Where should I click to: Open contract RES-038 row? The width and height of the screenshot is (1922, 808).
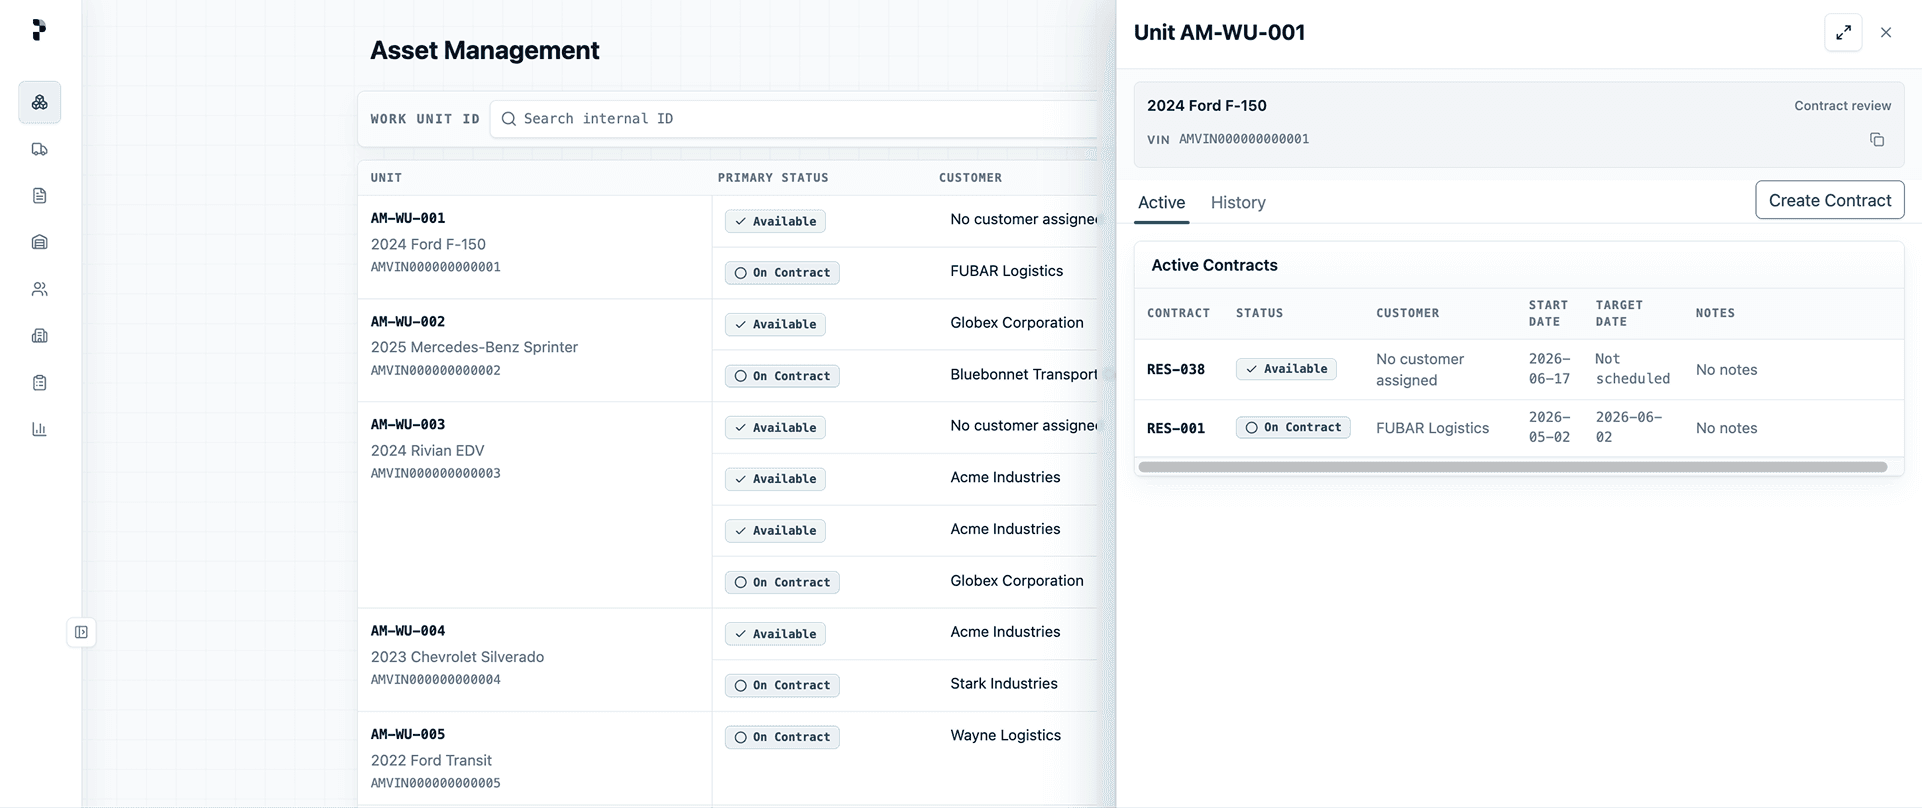pyautogui.click(x=1518, y=369)
